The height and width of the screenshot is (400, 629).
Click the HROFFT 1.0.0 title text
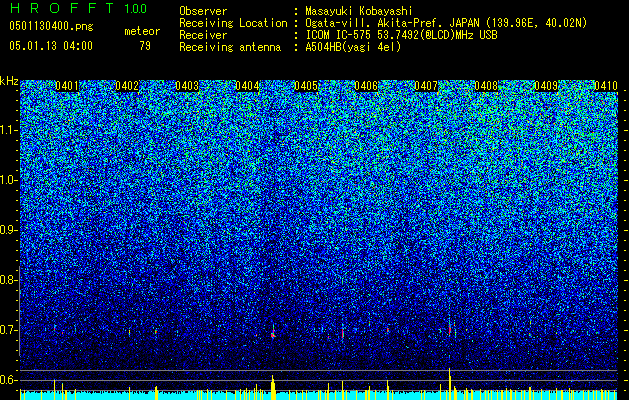pos(78,8)
